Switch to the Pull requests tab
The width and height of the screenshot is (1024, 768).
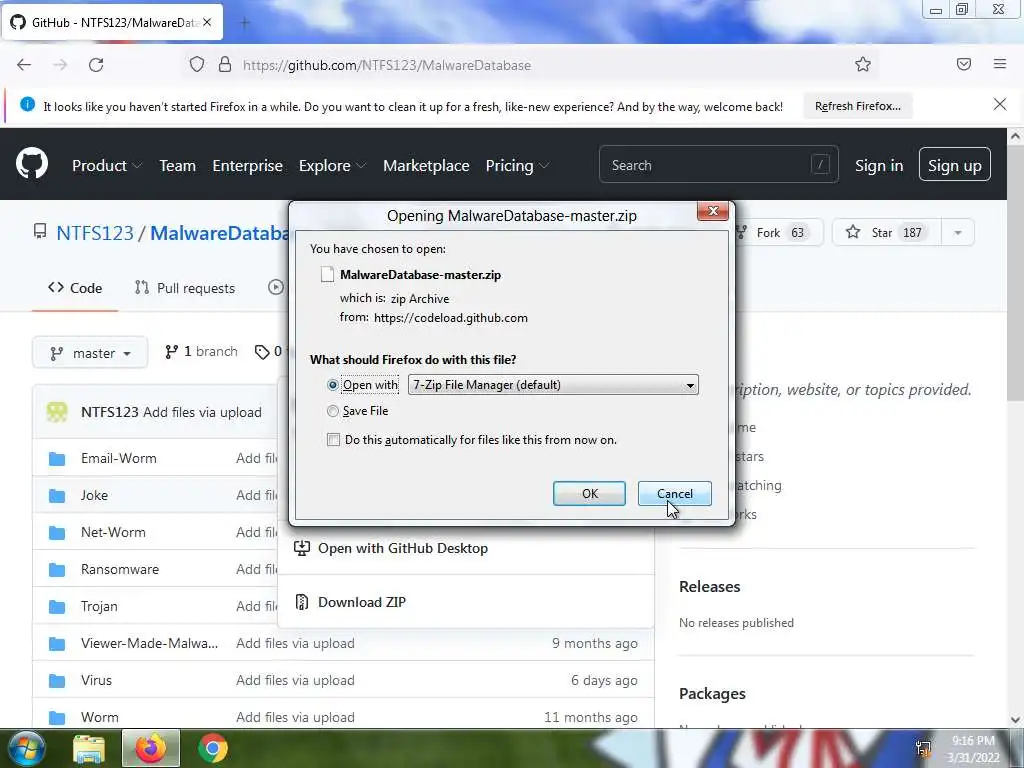[185, 288]
